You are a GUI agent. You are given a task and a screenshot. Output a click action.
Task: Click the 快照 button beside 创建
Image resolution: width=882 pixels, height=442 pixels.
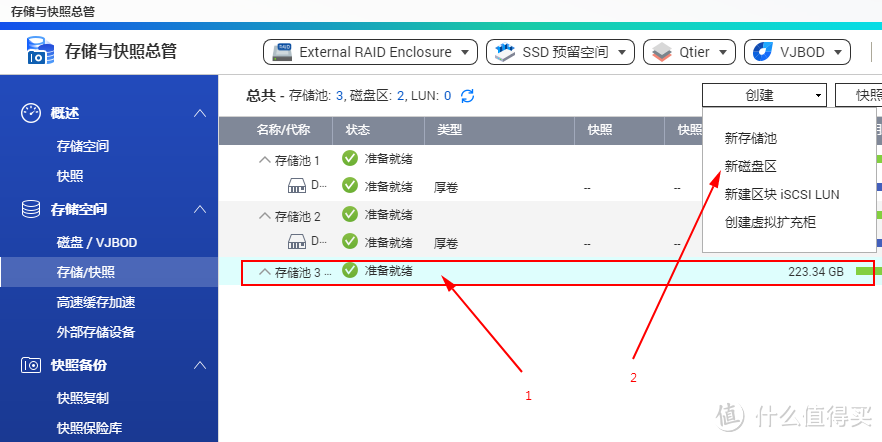pyautogui.click(x=859, y=96)
